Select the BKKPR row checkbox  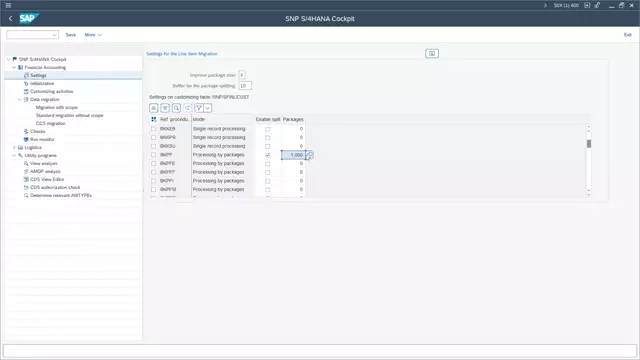click(153, 138)
